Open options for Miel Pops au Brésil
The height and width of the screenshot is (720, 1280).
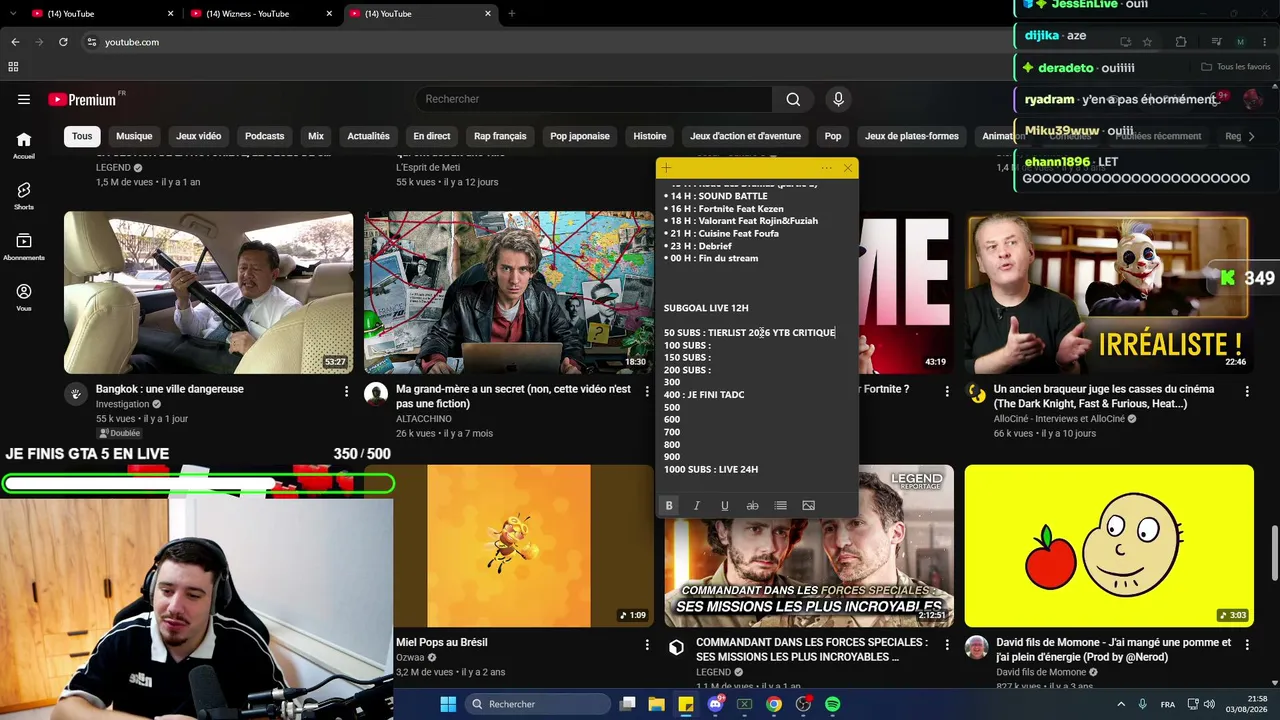(646, 645)
